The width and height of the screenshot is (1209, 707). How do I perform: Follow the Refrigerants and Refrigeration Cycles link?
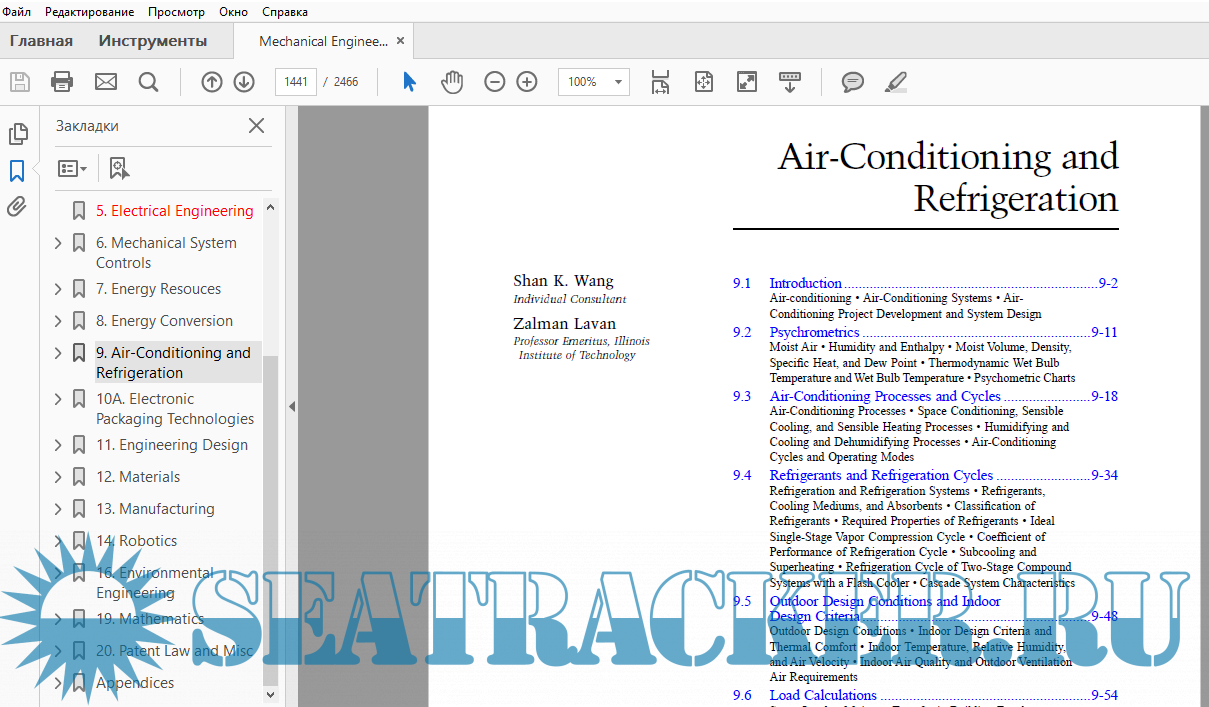pyautogui.click(x=881, y=475)
